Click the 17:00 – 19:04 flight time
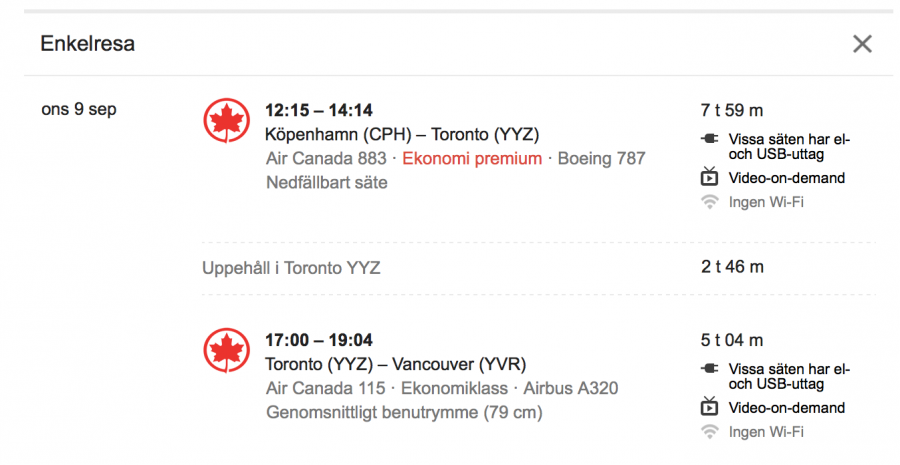The height and width of the screenshot is (465, 900). point(319,340)
